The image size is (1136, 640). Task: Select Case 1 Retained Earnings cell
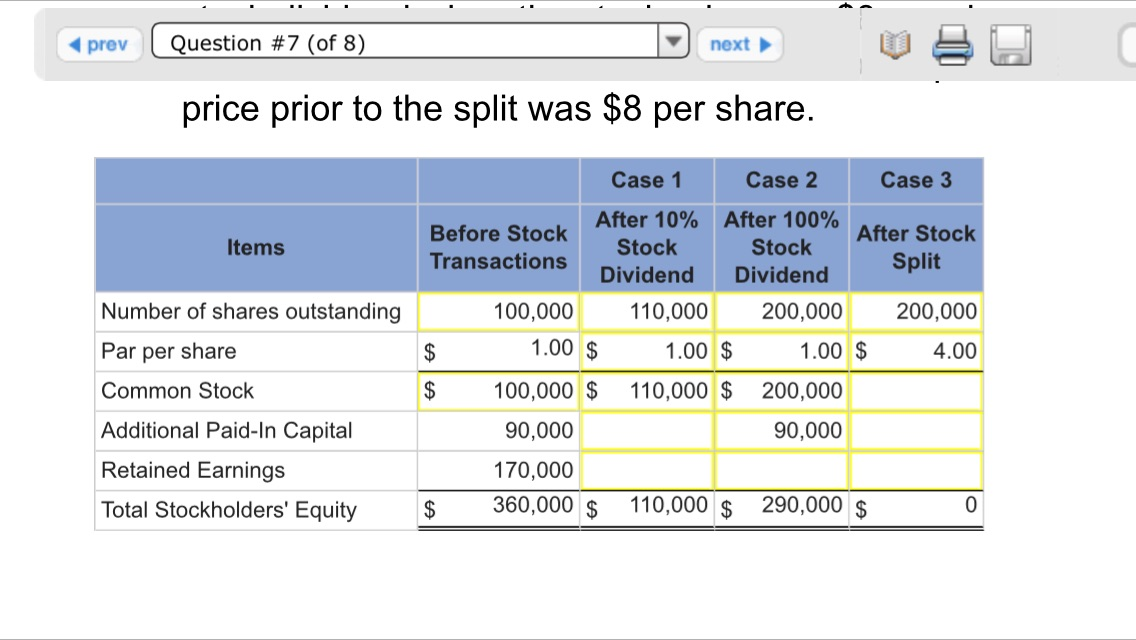coord(647,470)
